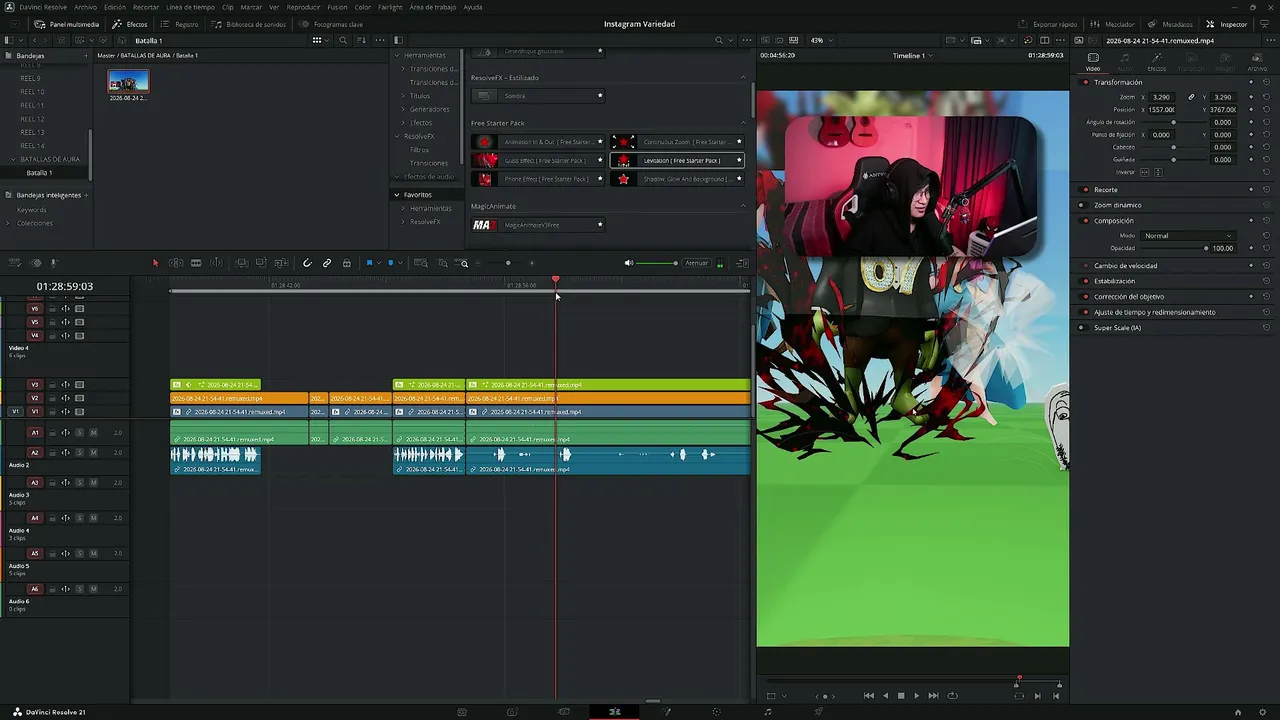The image size is (1280, 720).
Task: Click the Zoom link chain icon in Inspector
Action: [1191, 97]
